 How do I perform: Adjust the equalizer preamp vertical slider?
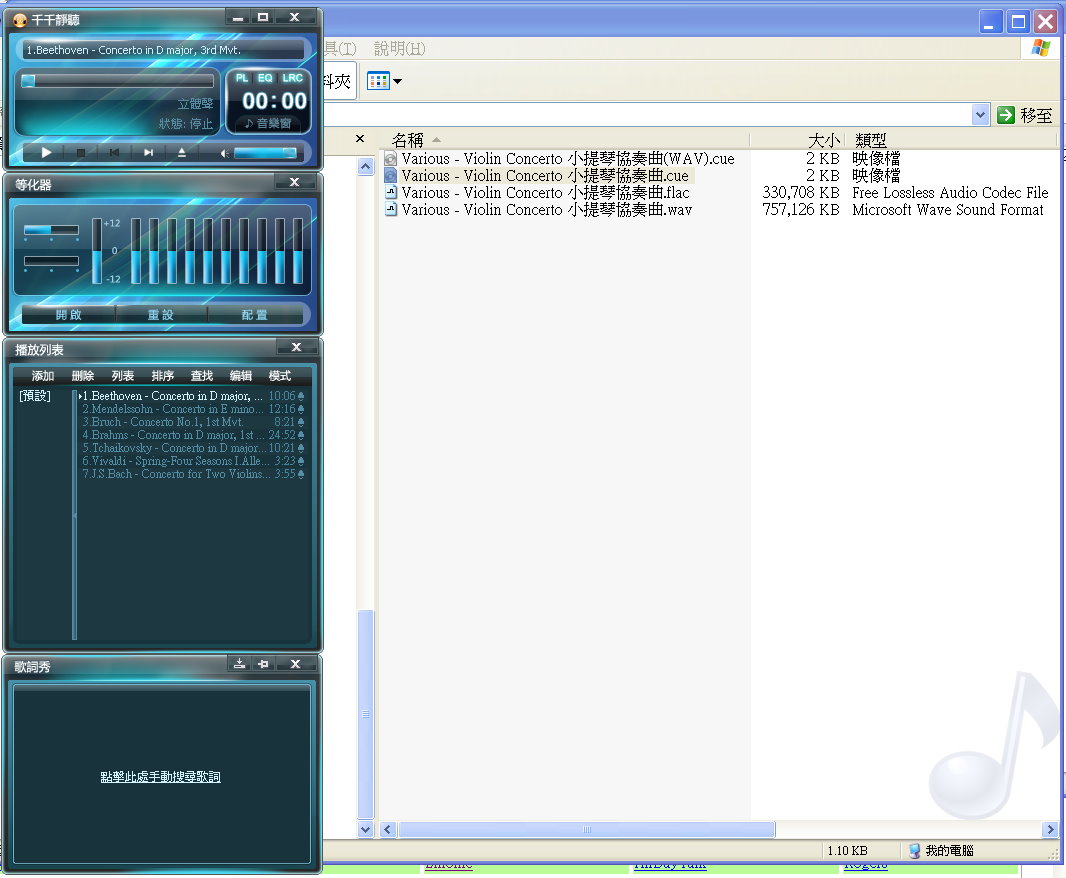(x=97, y=251)
